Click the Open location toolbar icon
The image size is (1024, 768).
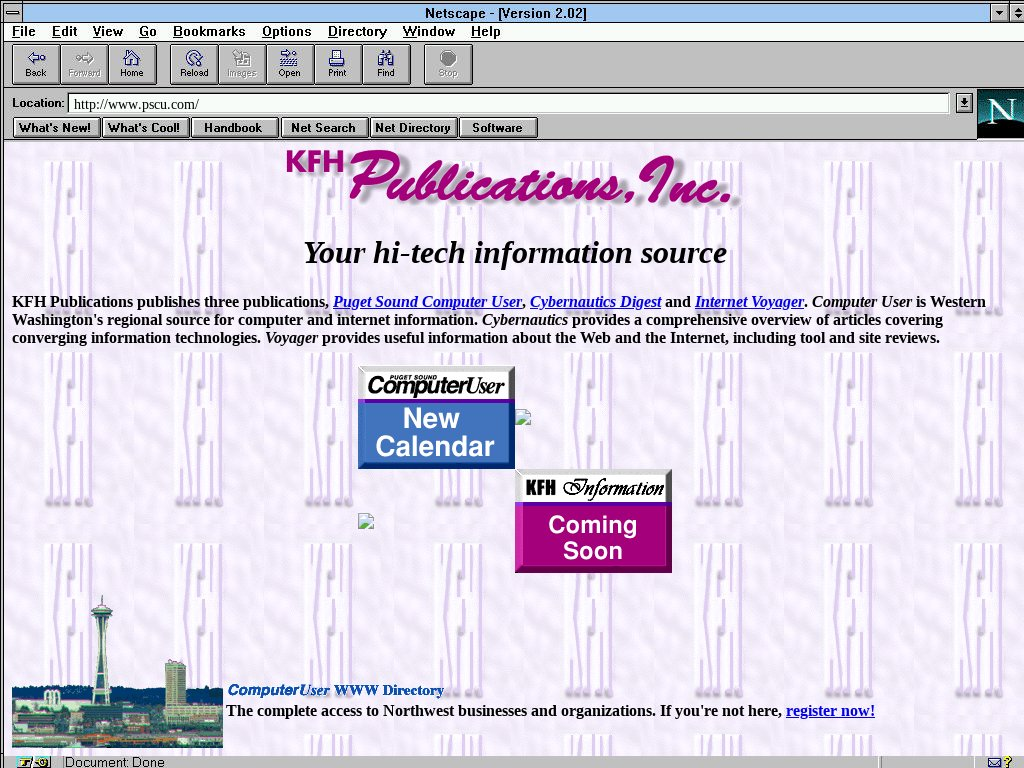[x=289, y=64]
